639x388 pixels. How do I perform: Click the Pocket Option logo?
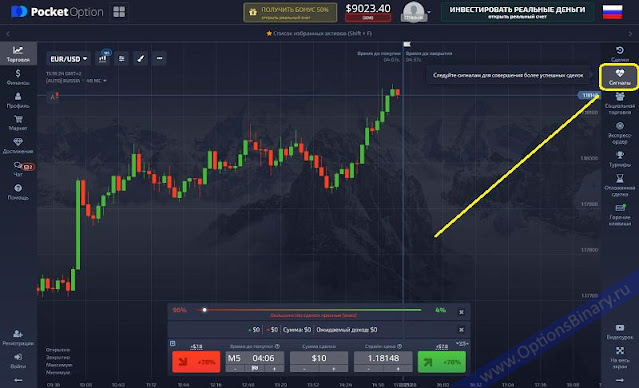tap(57, 12)
